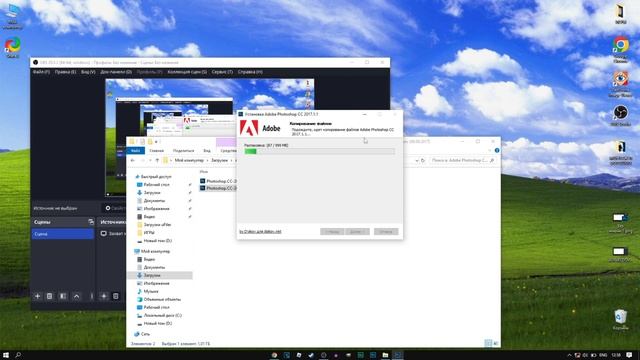Open the Explorer address bar history dropdown

point(416,160)
